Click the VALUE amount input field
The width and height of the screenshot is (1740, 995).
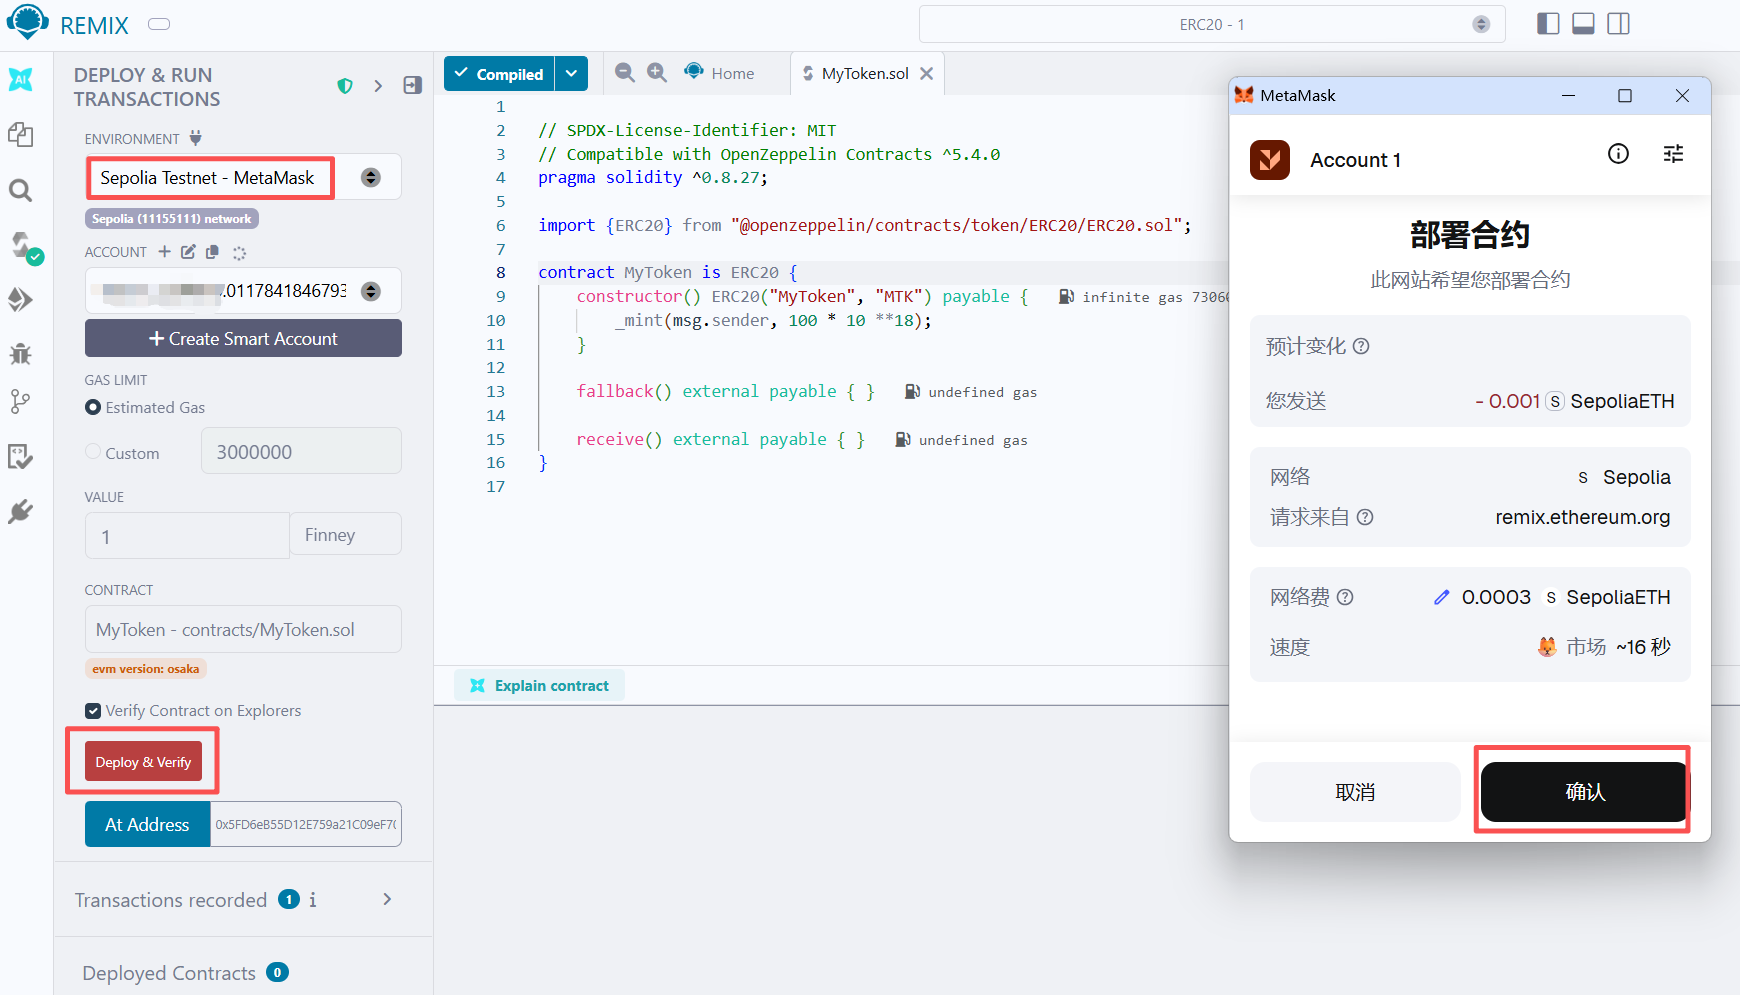[187, 536]
